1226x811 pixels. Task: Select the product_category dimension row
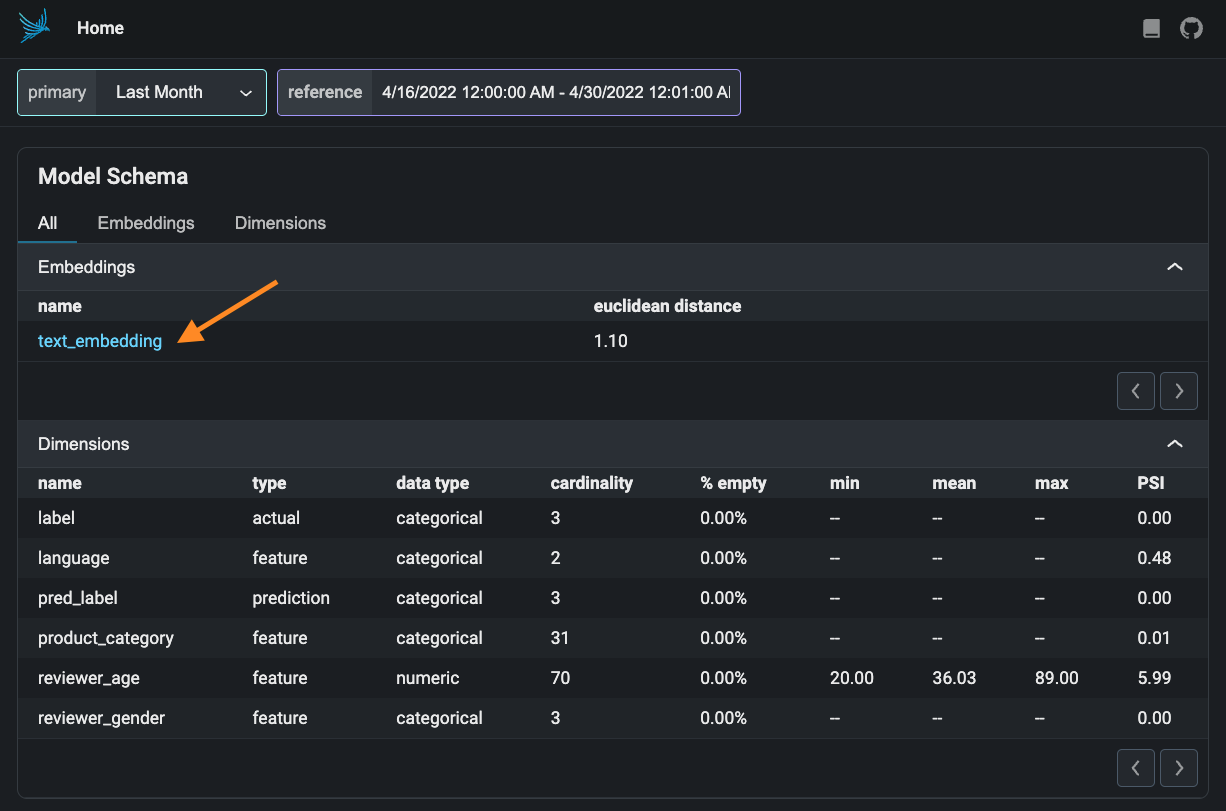coord(106,638)
